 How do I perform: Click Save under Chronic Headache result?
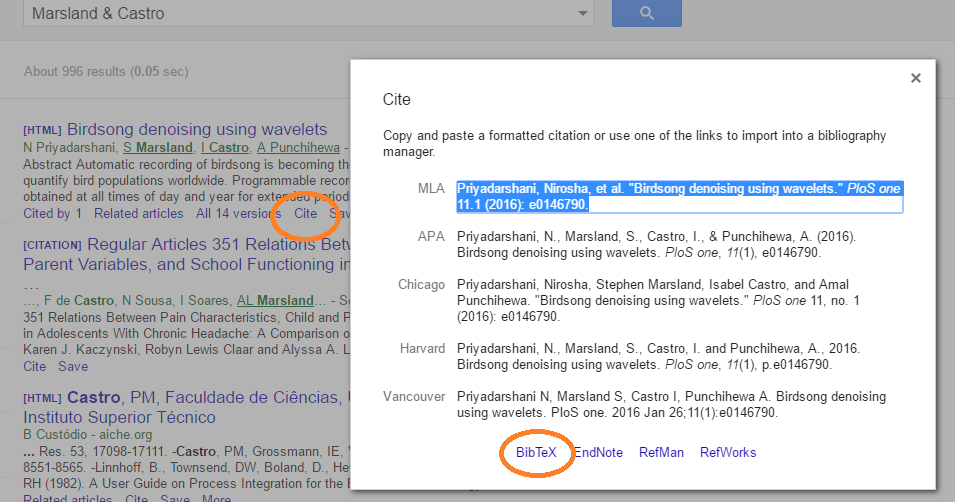tap(73, 367)
